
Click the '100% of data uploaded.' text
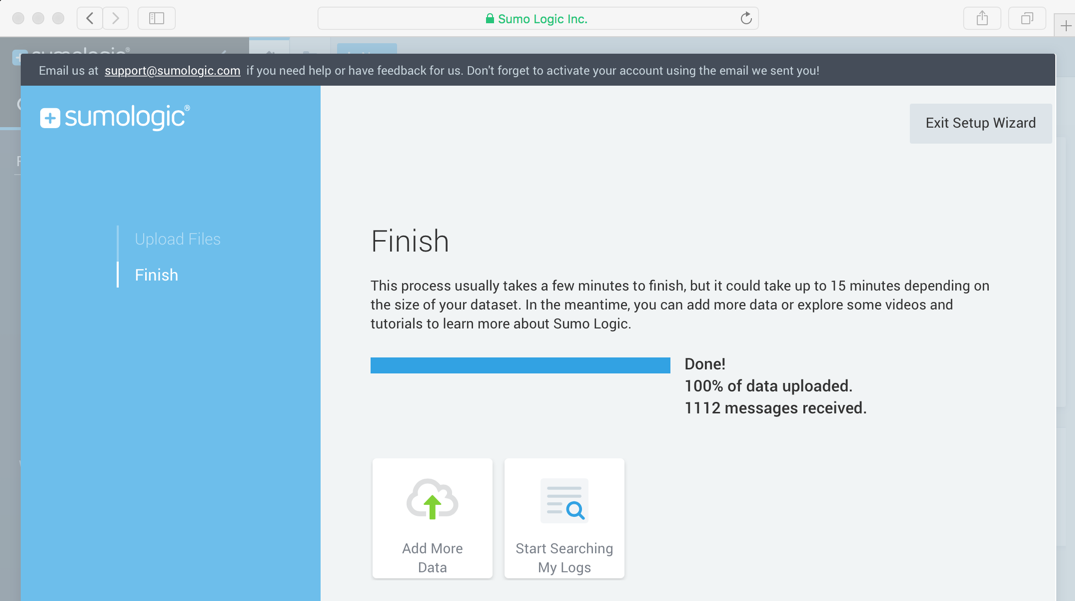pyautogui.click(x=768, y=386)
